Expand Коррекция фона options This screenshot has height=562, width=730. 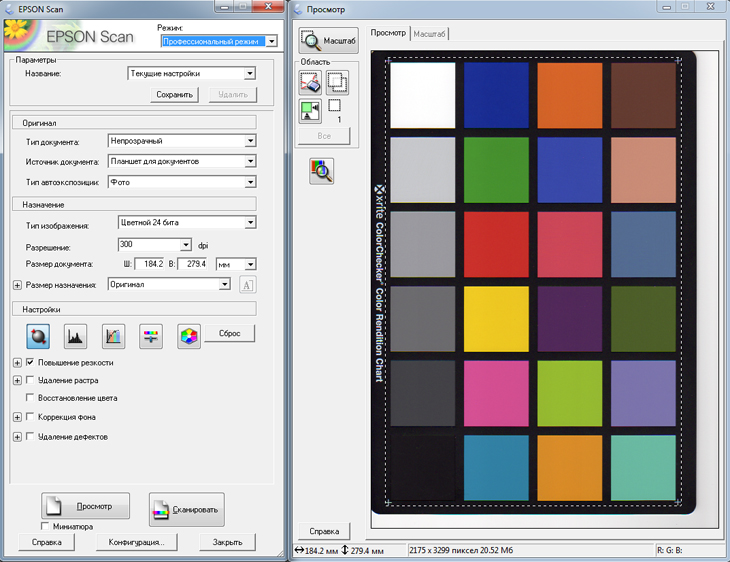(17, 417)
